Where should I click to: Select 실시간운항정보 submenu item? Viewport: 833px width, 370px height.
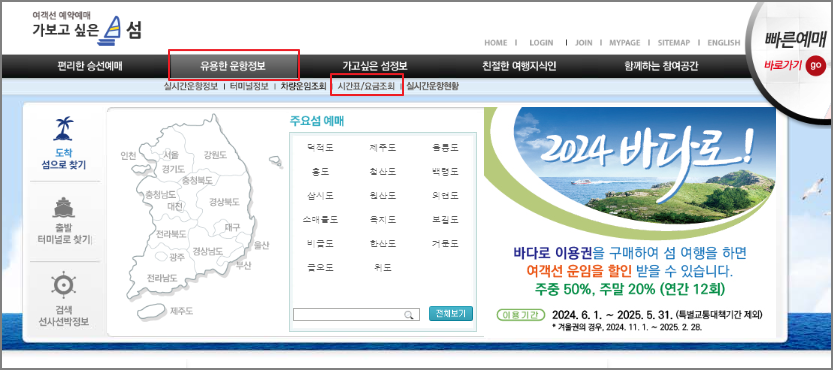[191, 86]
